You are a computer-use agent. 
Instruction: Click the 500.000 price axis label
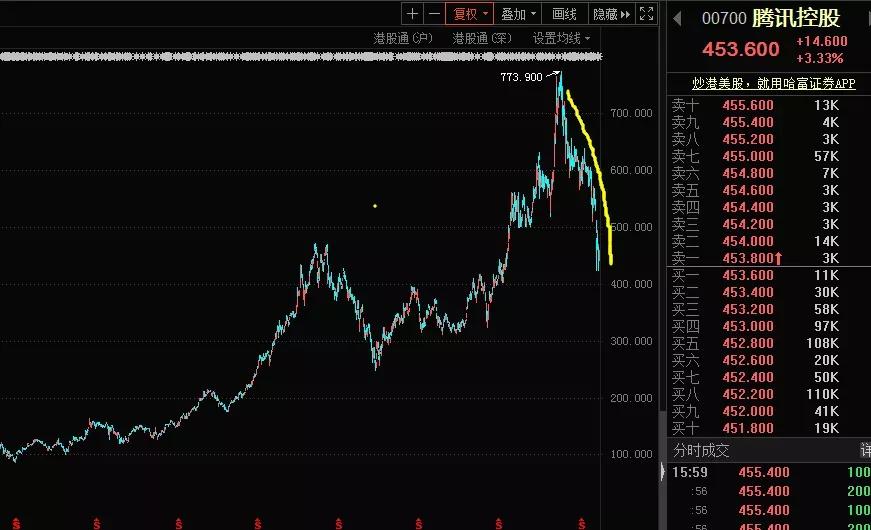coord(631,227)
